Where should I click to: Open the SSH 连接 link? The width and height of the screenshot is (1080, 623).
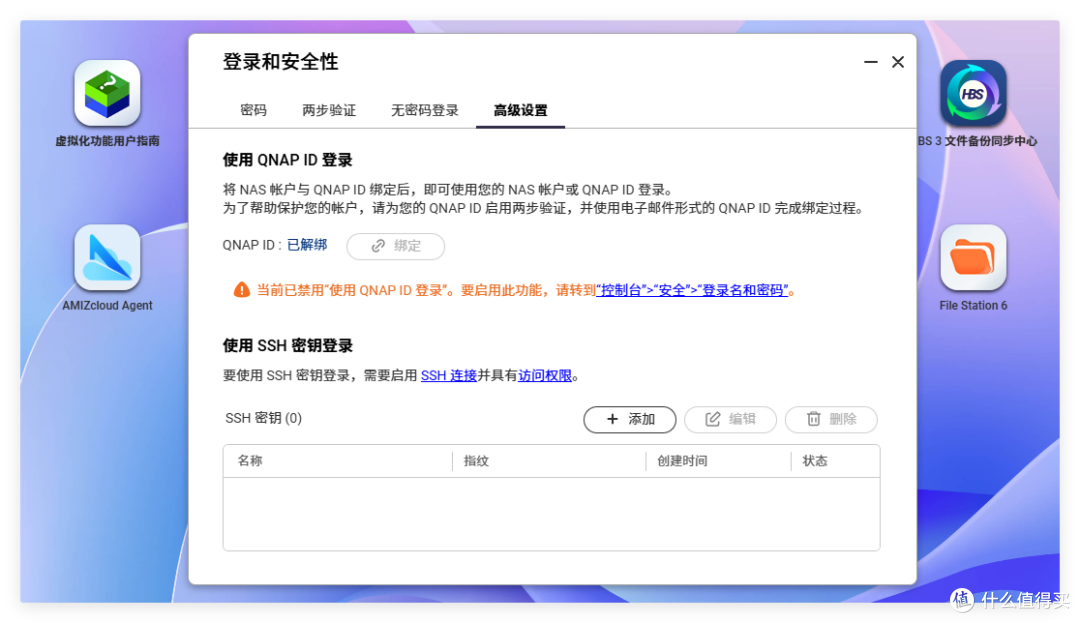point(448,376)
